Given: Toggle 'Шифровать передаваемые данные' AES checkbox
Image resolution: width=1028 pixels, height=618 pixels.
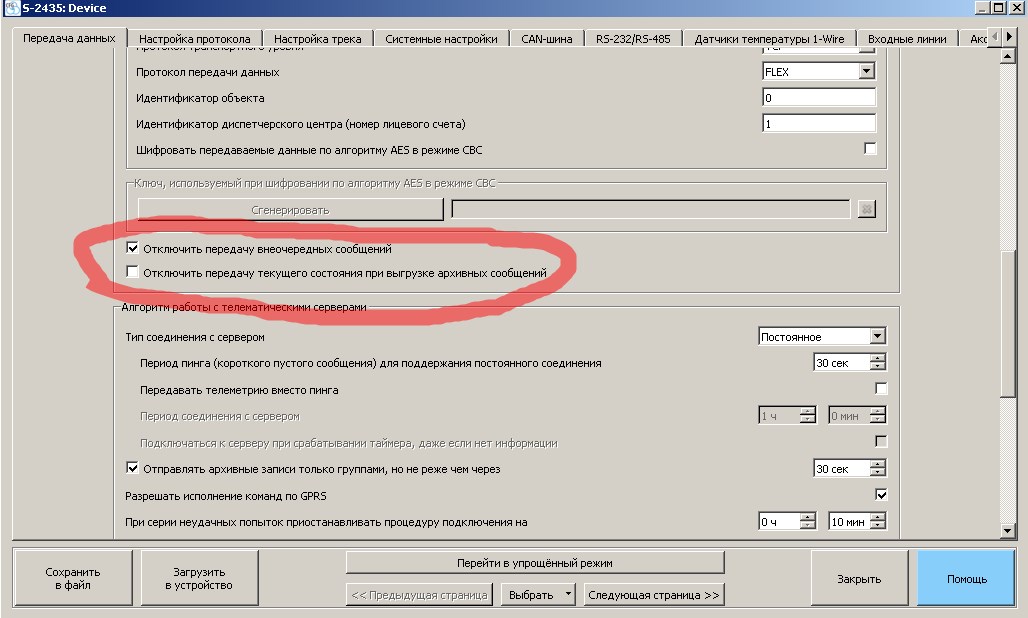Looking at the screenshot, I should (870, 149).
